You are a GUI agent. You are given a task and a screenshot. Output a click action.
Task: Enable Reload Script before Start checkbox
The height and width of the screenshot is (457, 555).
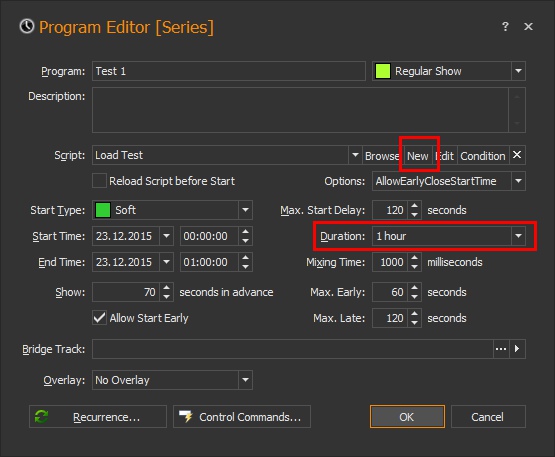click(99, 181)
